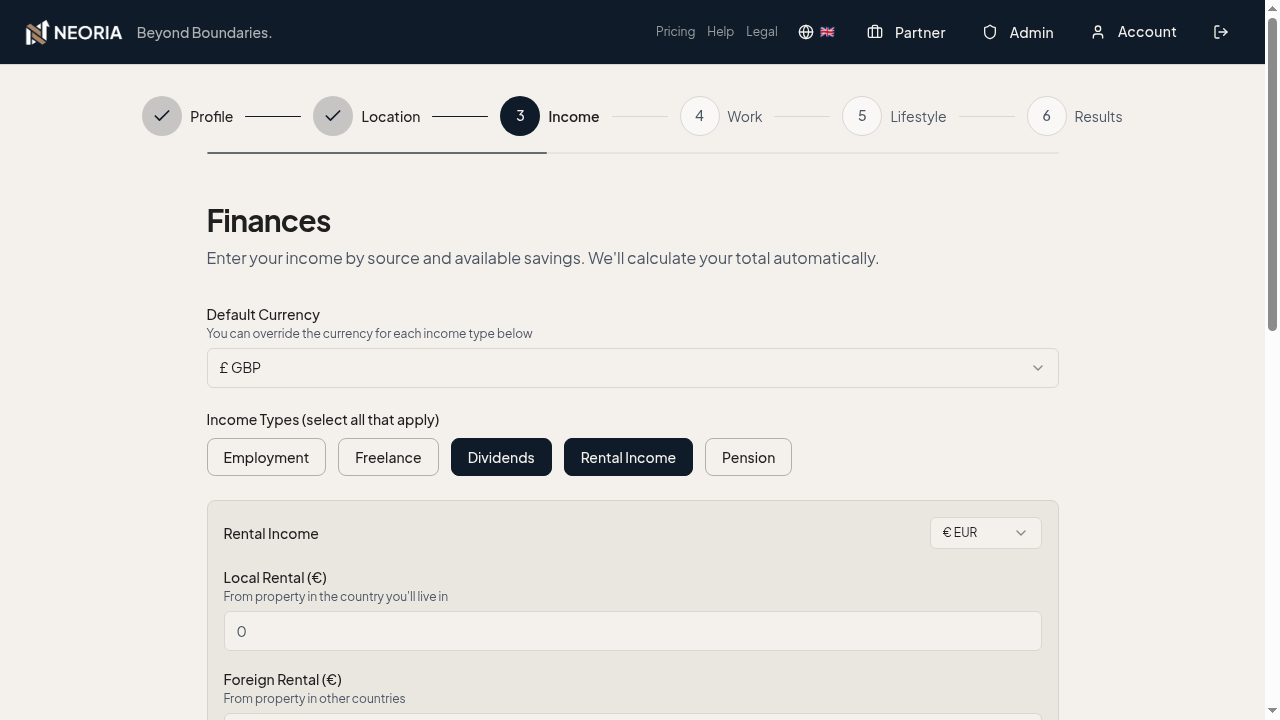The height and width of the screenshot is (720, 1280).
Task: Click the scrollbar up arrow
Action: pos(1272,7)
